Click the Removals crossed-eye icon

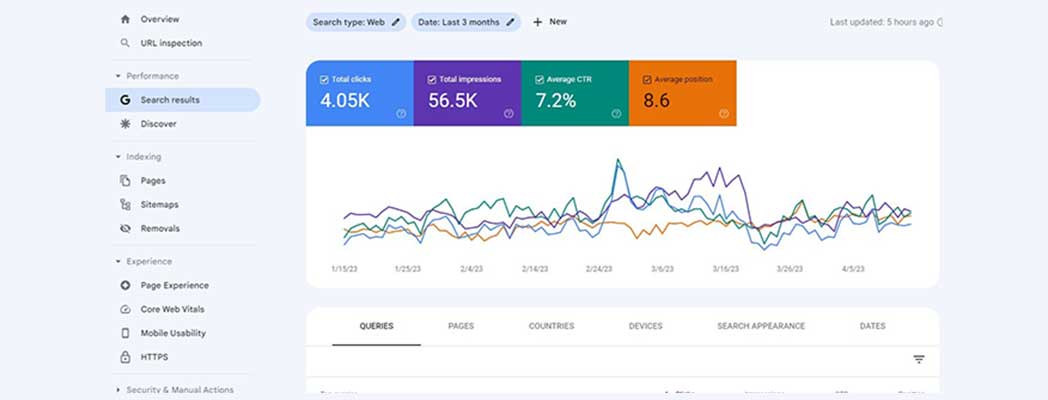(x=125, y=228)
